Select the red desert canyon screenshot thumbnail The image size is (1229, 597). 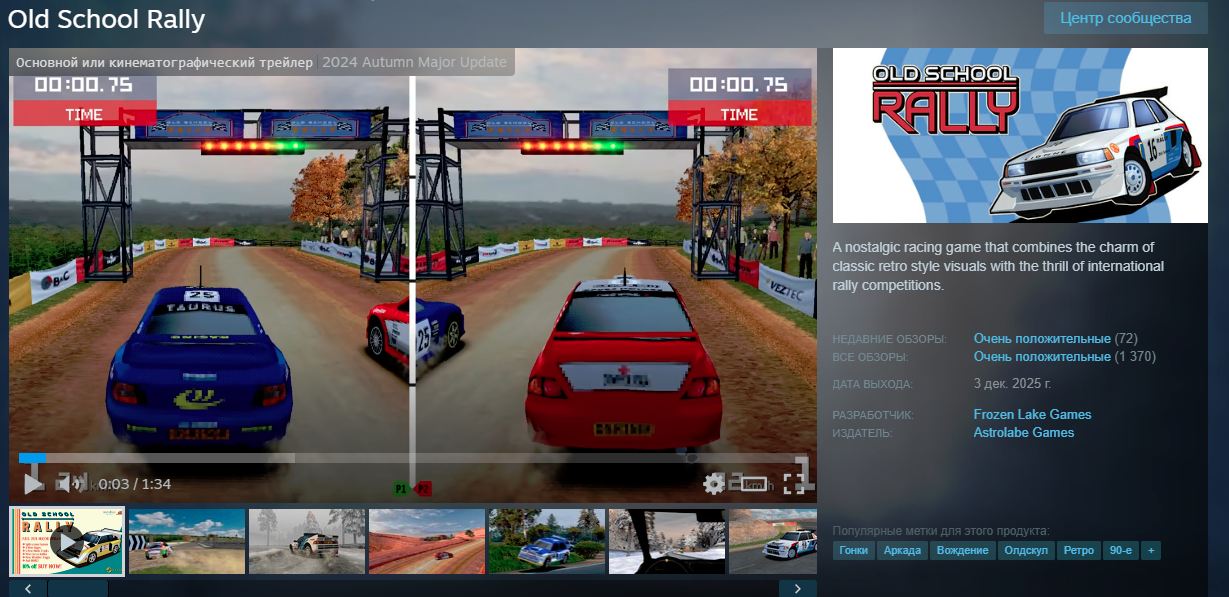[427, 541]
